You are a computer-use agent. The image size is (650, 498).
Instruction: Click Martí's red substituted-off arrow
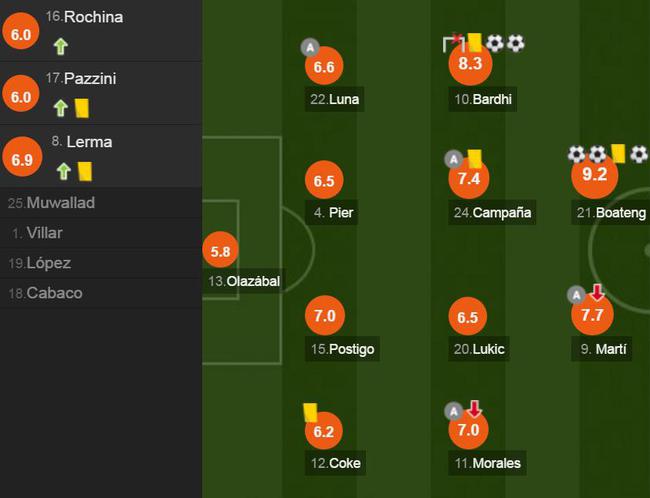(x=597, y=292)
